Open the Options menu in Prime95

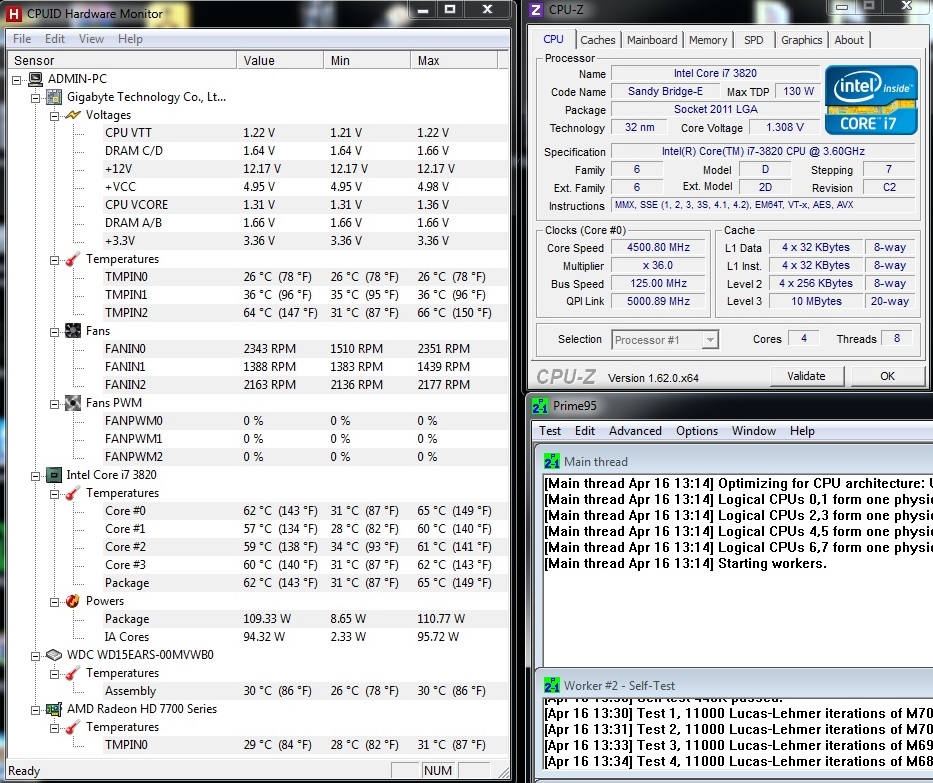tap(697, 431)
